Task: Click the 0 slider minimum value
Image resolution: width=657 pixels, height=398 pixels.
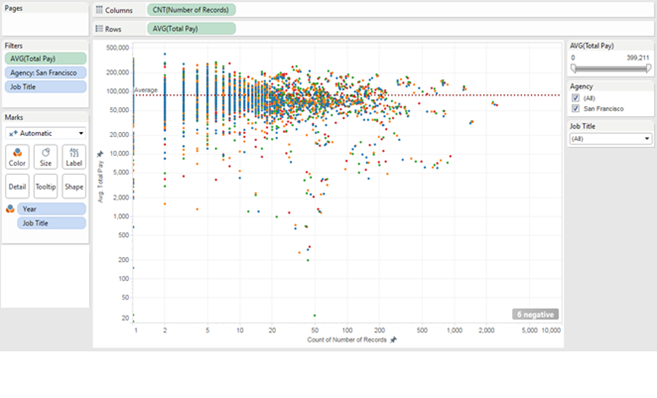Action: pyautogui.click(x=573, y=58)
